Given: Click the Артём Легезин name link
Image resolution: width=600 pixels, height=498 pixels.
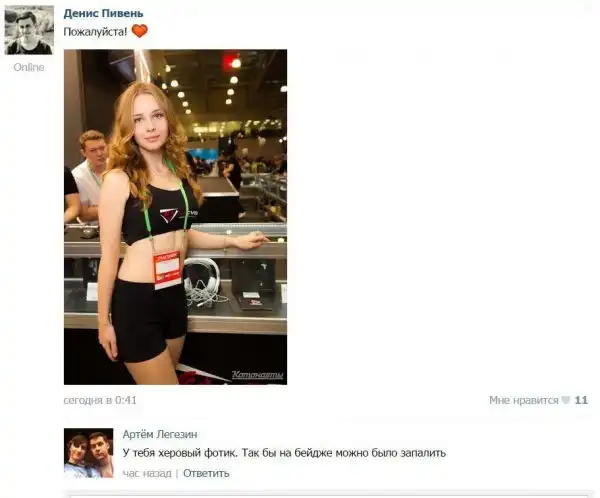Looking at the screenshot, I should pos(160,434).
